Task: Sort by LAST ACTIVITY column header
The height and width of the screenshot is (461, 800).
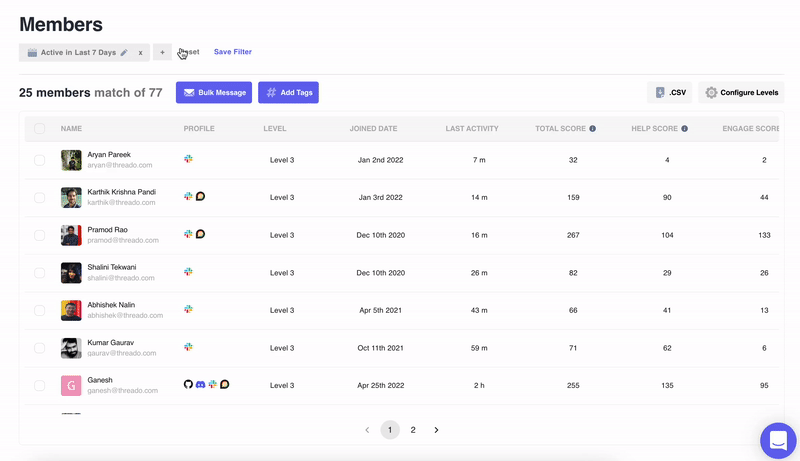Action: tap(472, 129)
